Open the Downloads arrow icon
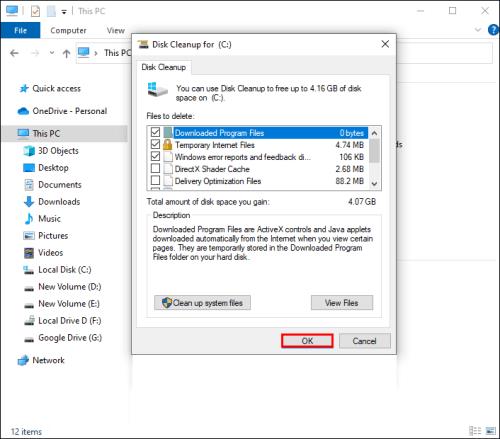This screenshot has width=500, height=439. tap(29, 202)
